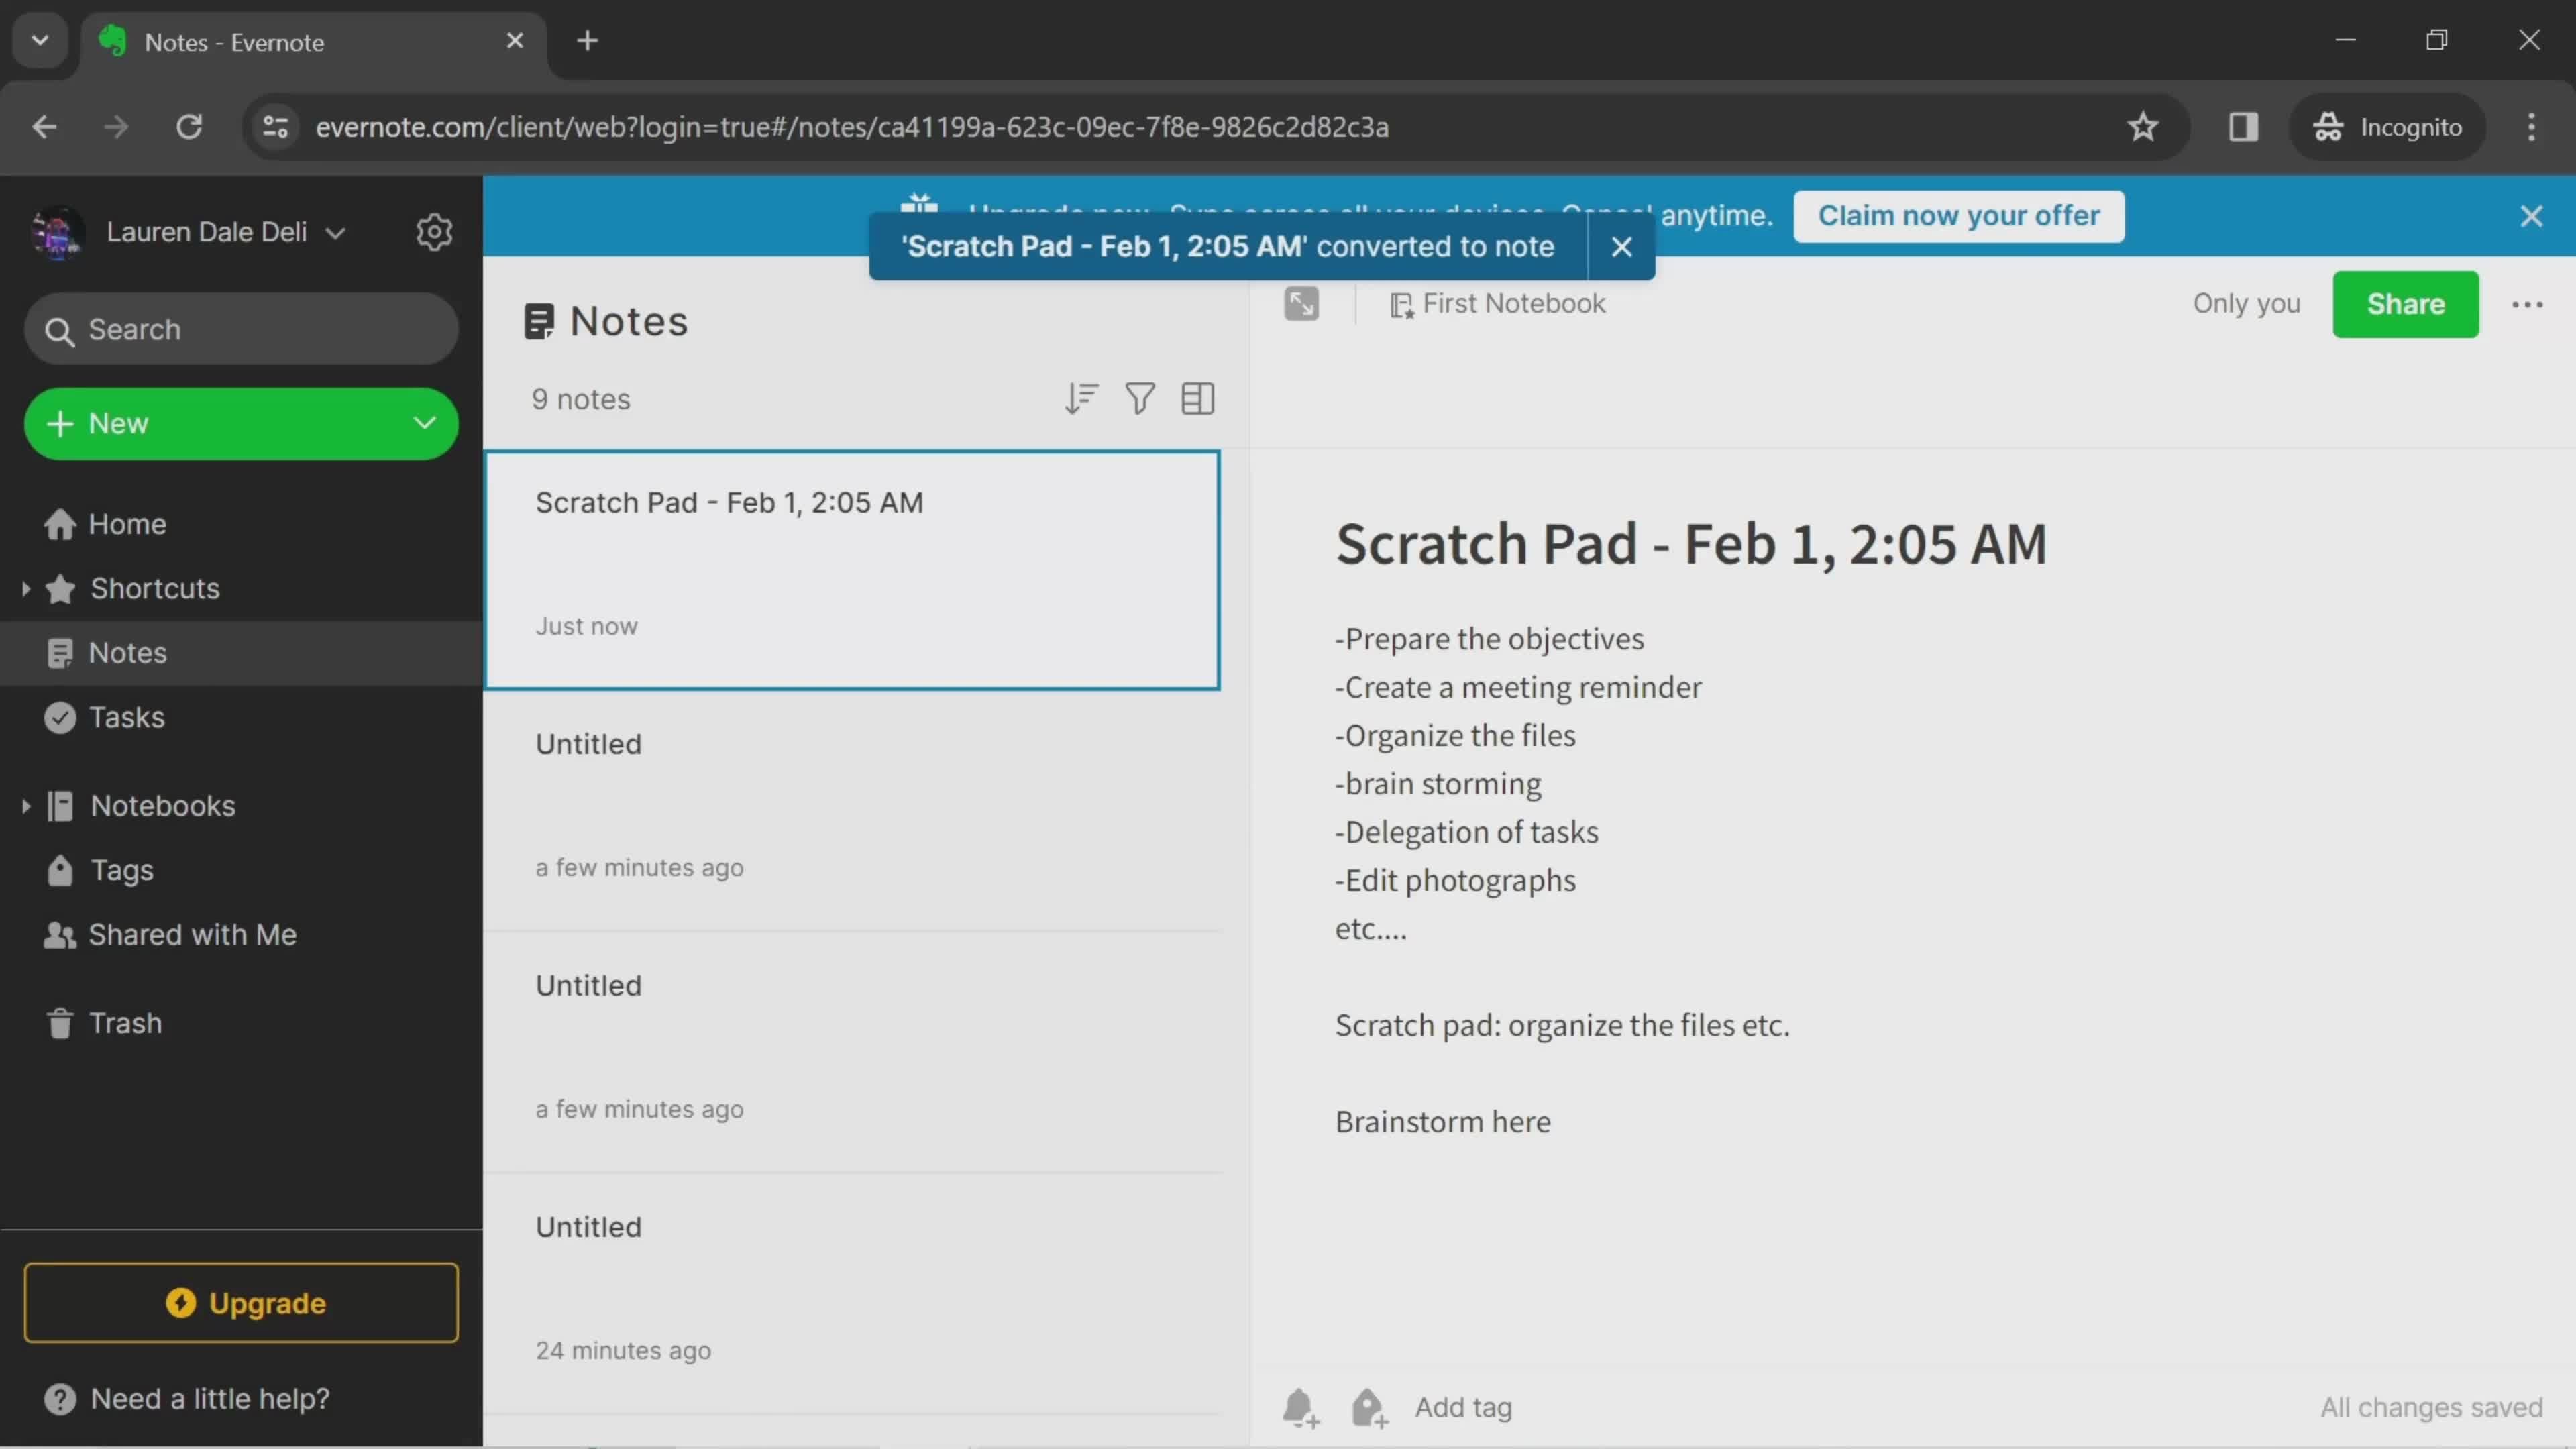Click the filter notes icon
This screenshot has height=1449, width=2576.
point(1139,398)
